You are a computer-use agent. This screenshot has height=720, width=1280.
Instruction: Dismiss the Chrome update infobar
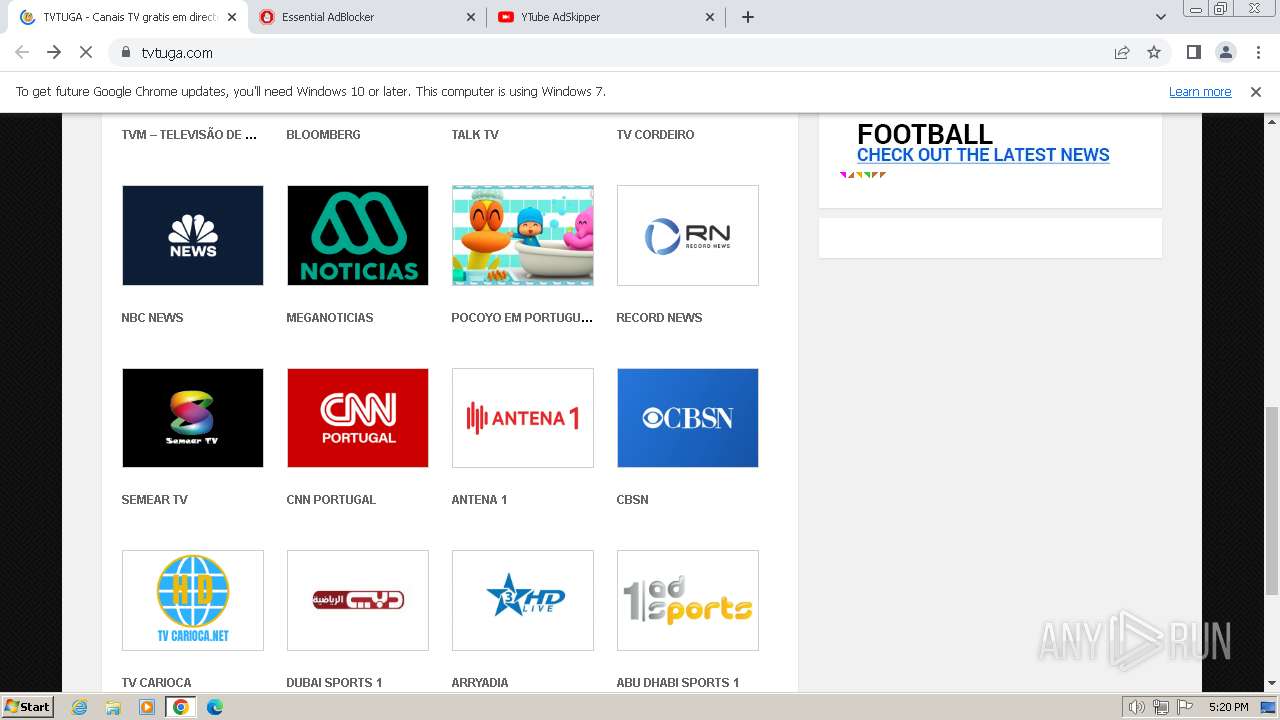(1256, 91)
